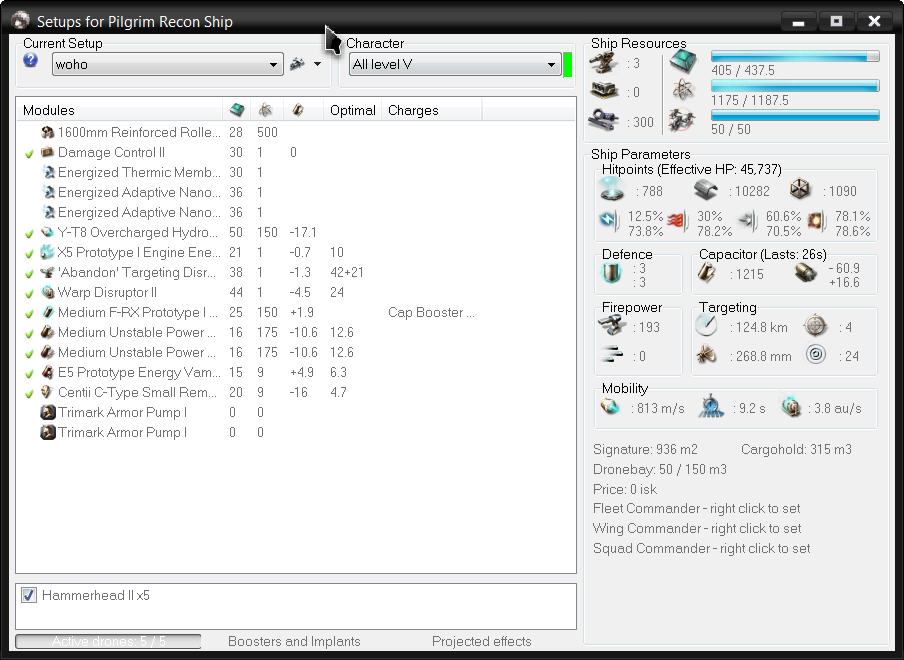Toggle Medium F-RX Prototype cap booster checkmark
The image size is (904, 660).
[x=29, y=314]
